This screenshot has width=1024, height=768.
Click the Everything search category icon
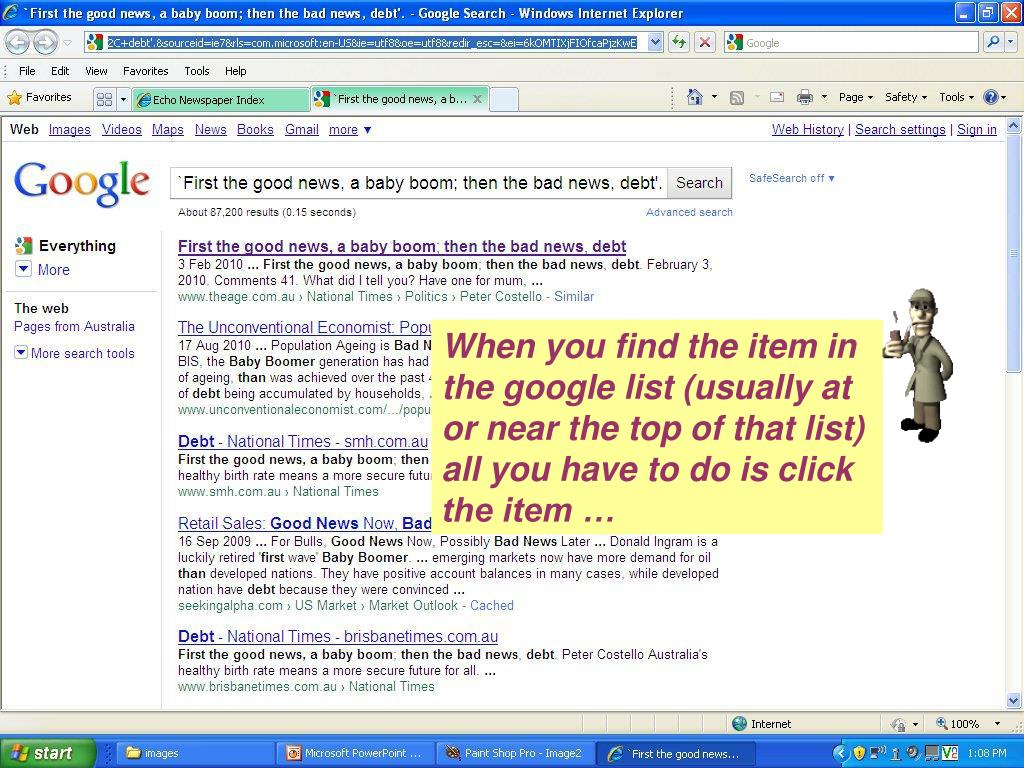coord(24,246)
